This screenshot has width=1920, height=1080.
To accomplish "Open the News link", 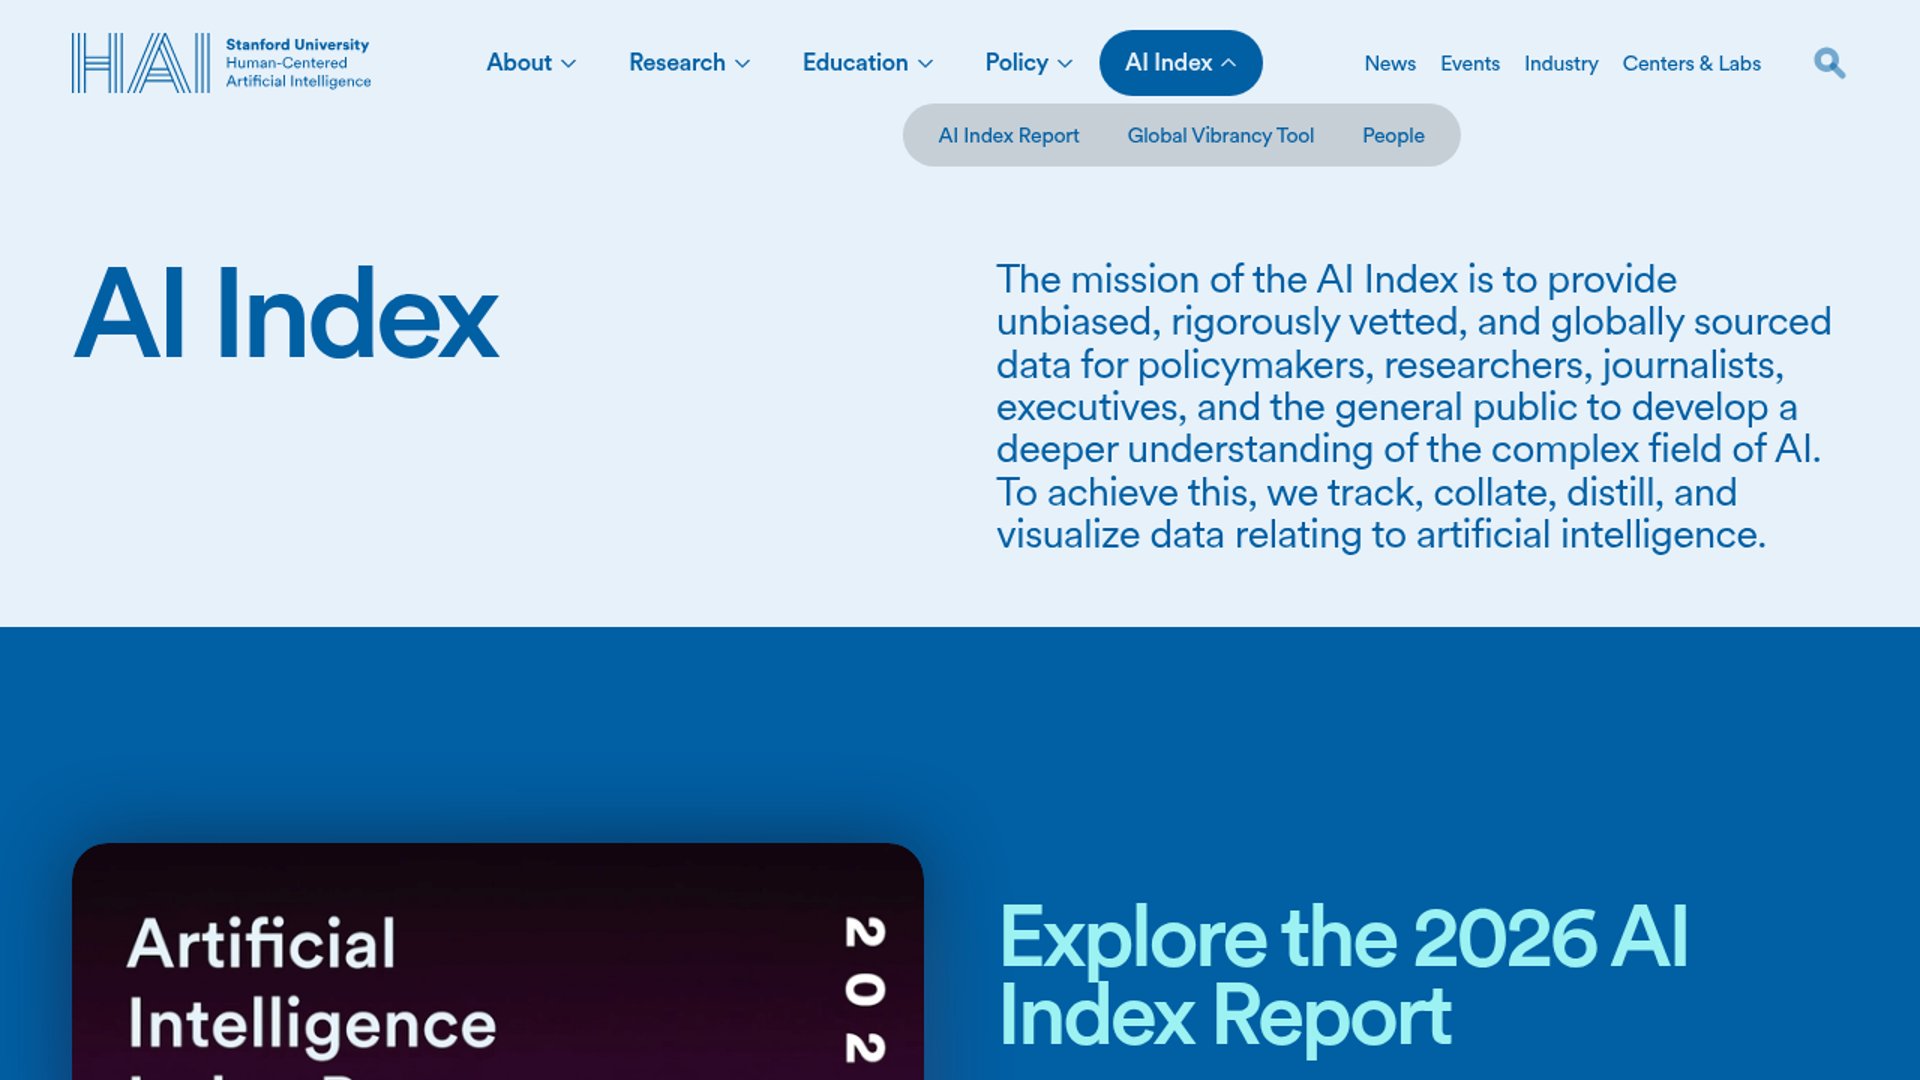I will pos(1390,64).
